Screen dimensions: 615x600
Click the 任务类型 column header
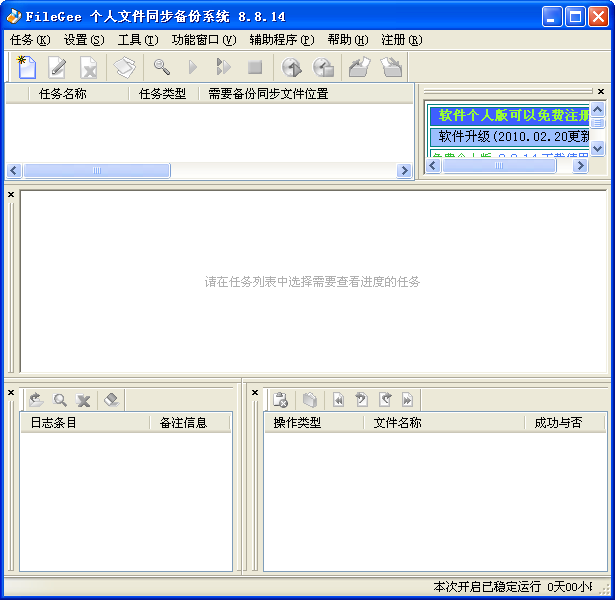point(164,94)
